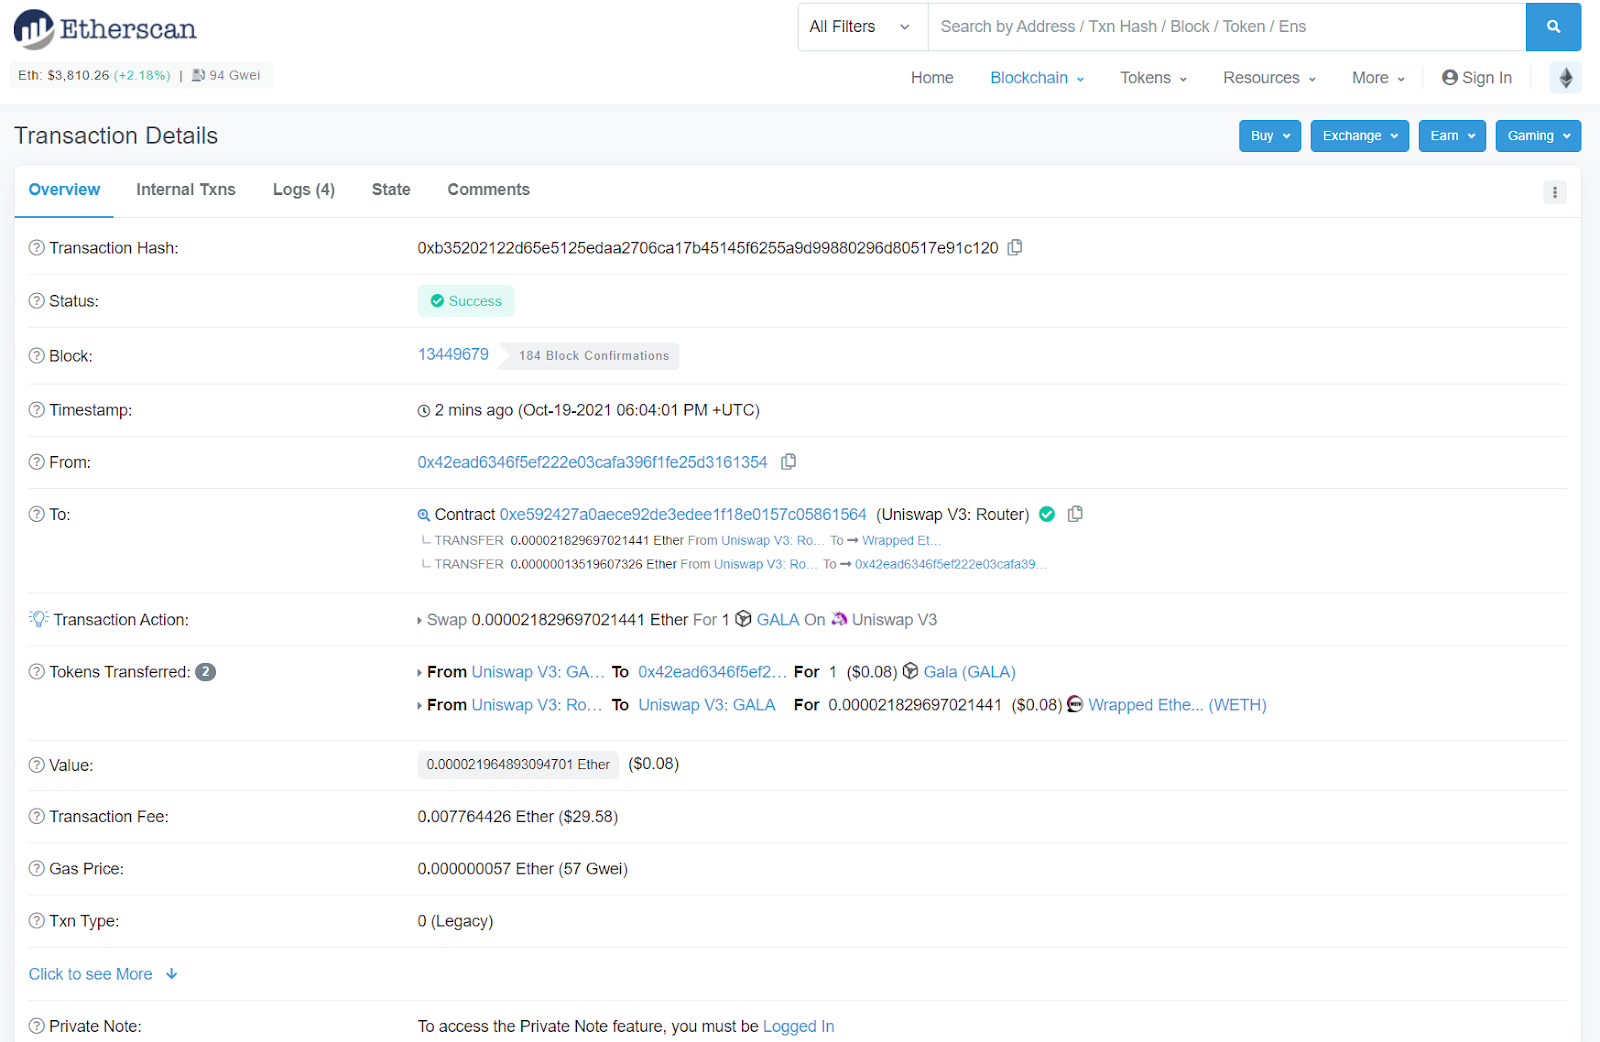This screenshot has width=1600, height=1042.
Task: Click the GALA link in Transaction Action
Action: click(x=778, y=620)
